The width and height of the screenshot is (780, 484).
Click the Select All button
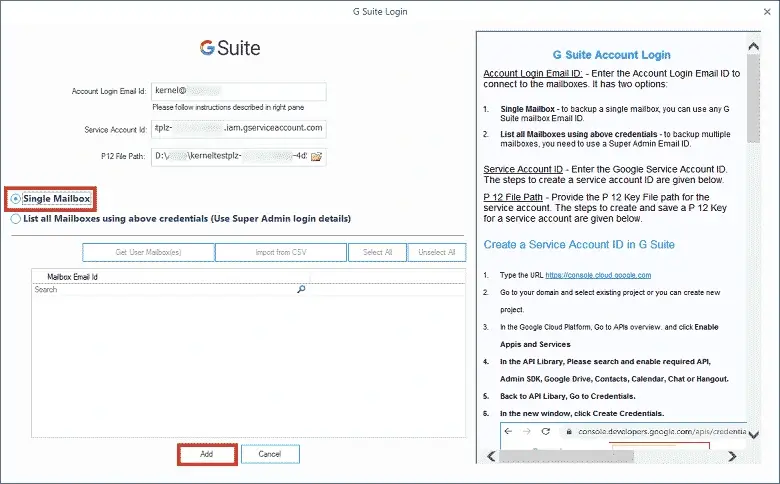[x=378, y=252]
